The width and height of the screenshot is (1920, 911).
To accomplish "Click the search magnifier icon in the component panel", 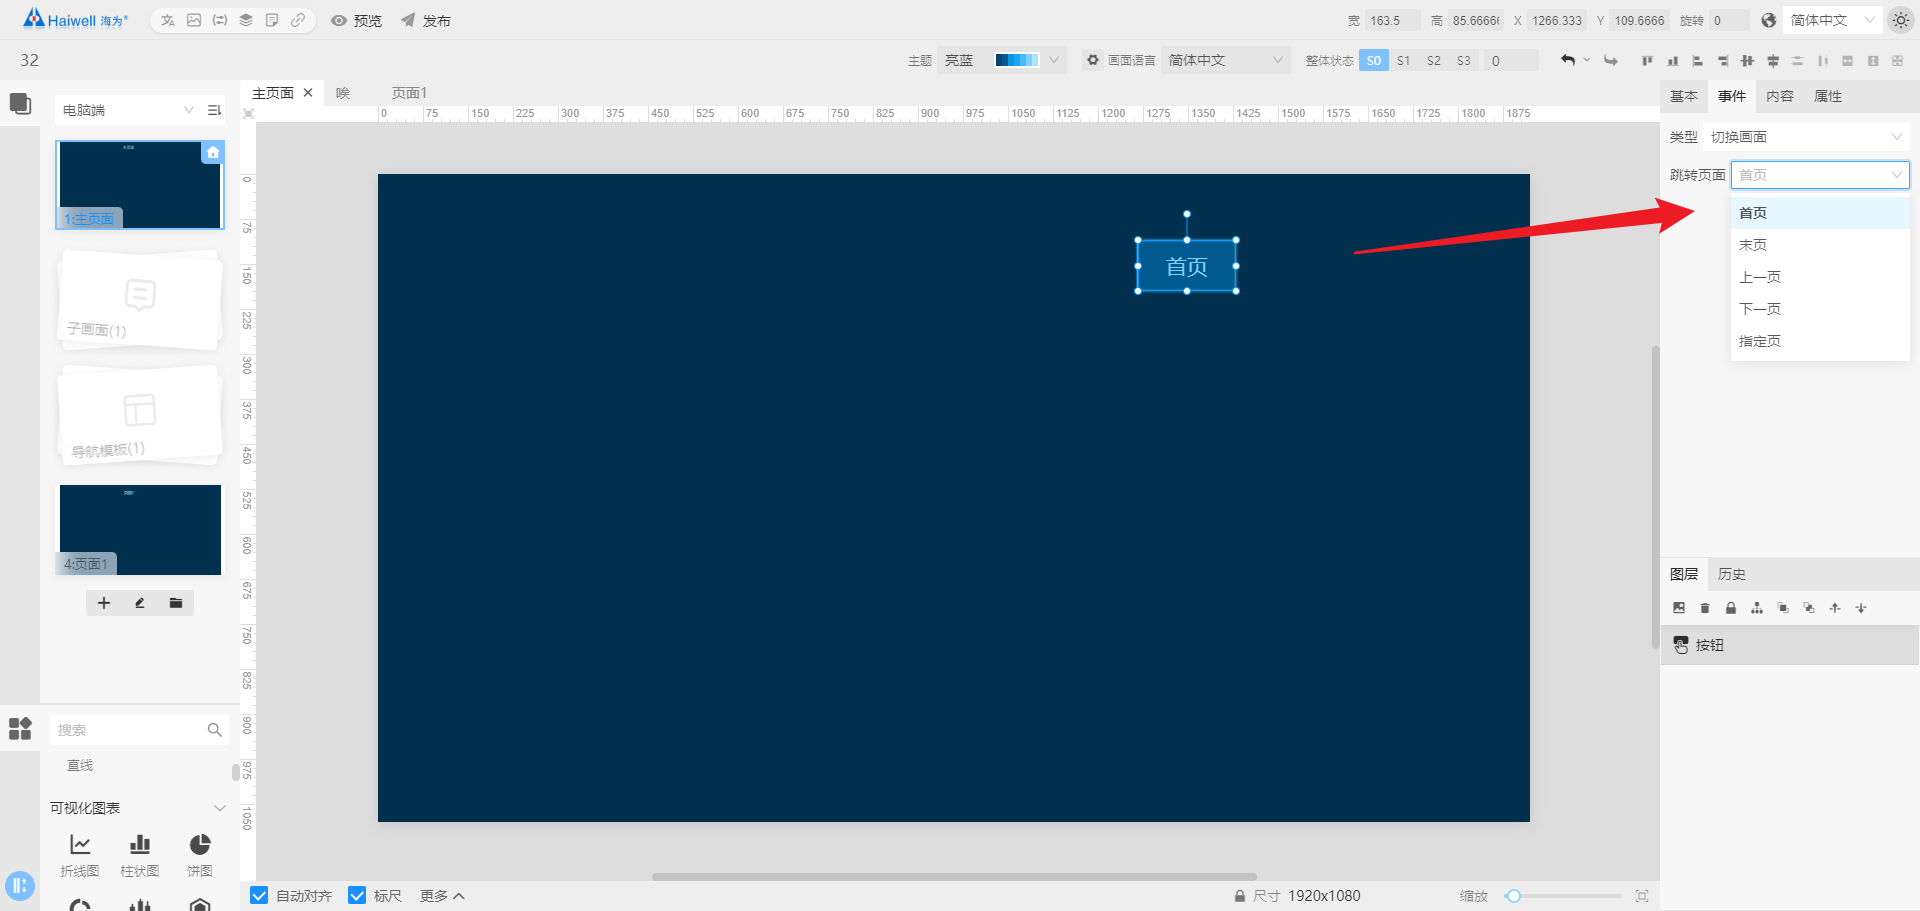I will click(x=214, y=730).
